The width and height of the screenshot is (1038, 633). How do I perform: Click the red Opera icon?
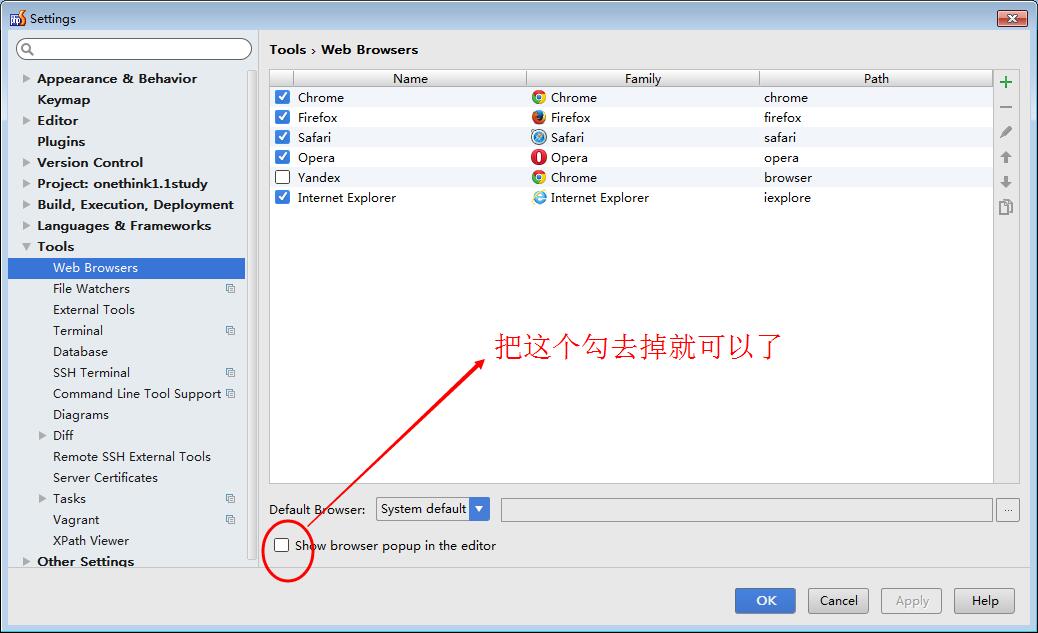(x=539, y=158)
